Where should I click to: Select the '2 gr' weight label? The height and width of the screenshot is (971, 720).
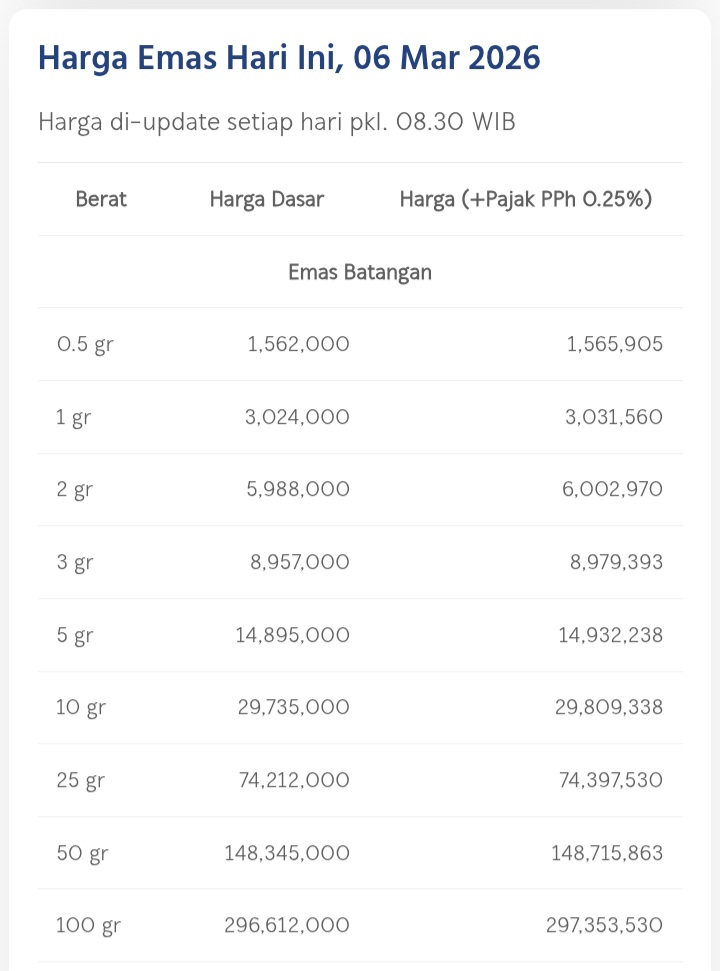click(x=73, y=490)
